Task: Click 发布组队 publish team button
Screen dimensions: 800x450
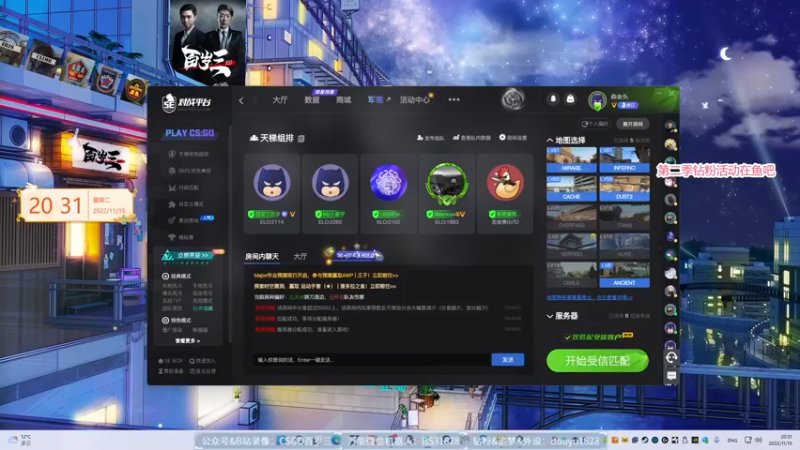Action: [x=431, y=138]
